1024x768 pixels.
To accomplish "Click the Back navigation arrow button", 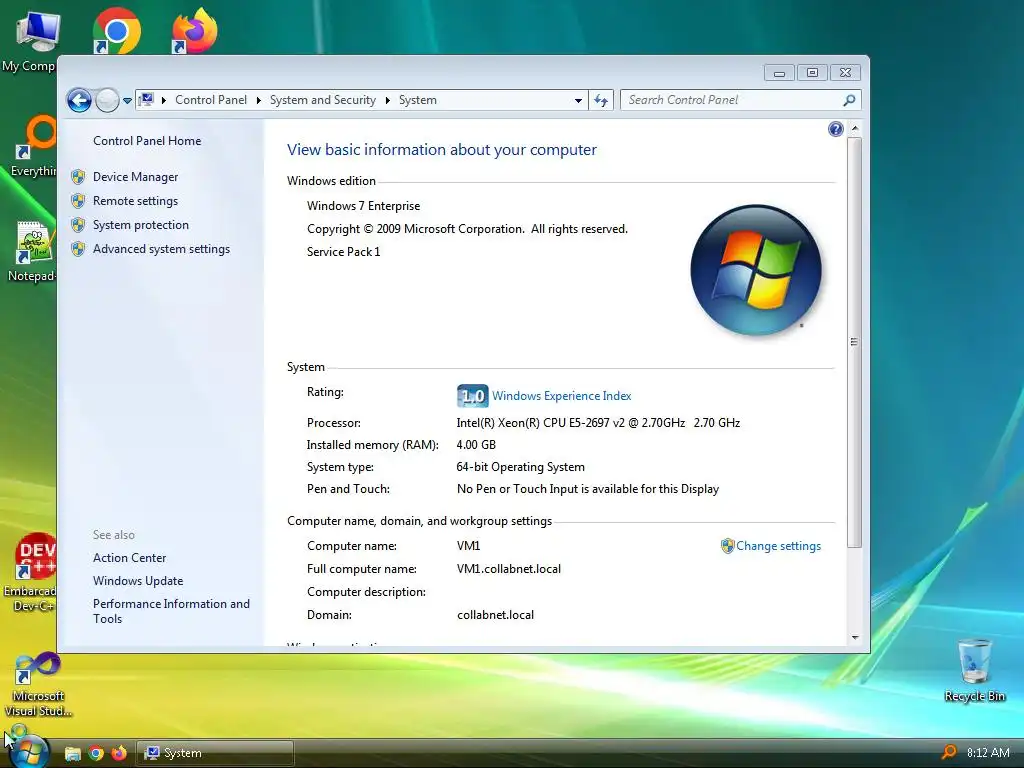I will [79, 100].
